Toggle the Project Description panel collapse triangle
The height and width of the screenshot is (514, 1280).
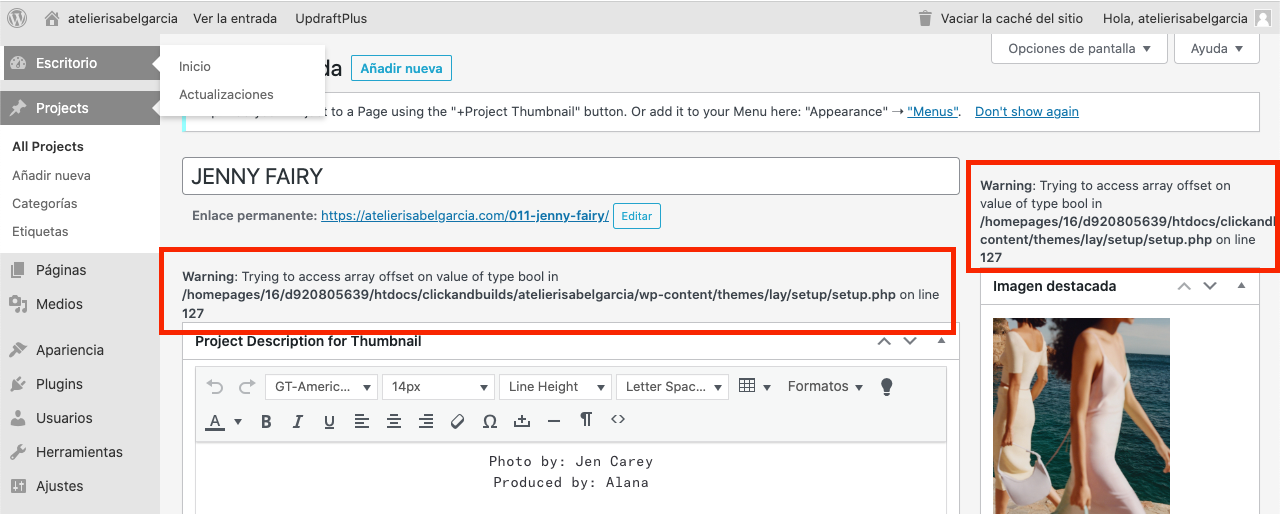pyautogui.click(x=940, y=341)
